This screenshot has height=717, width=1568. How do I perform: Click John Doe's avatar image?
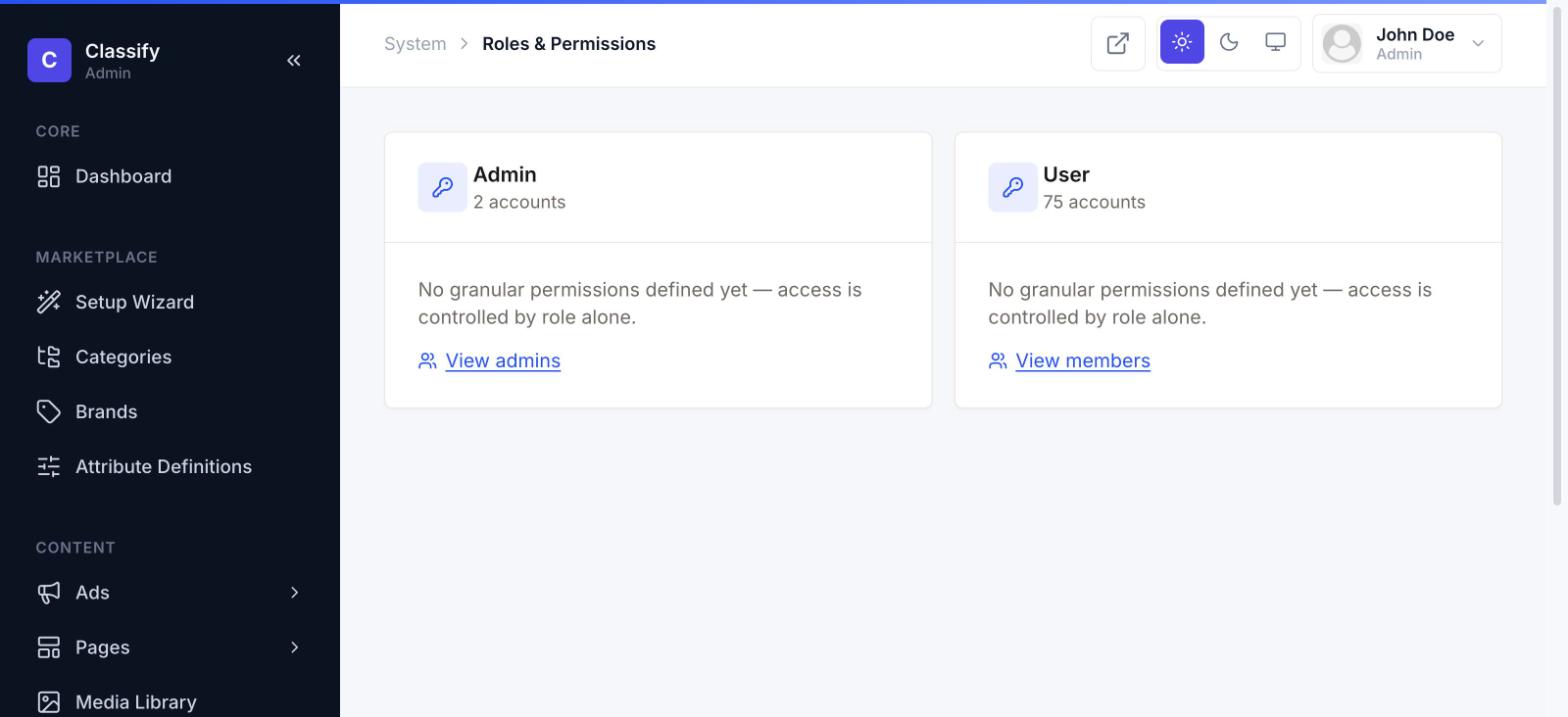(x=1342, y=43)
